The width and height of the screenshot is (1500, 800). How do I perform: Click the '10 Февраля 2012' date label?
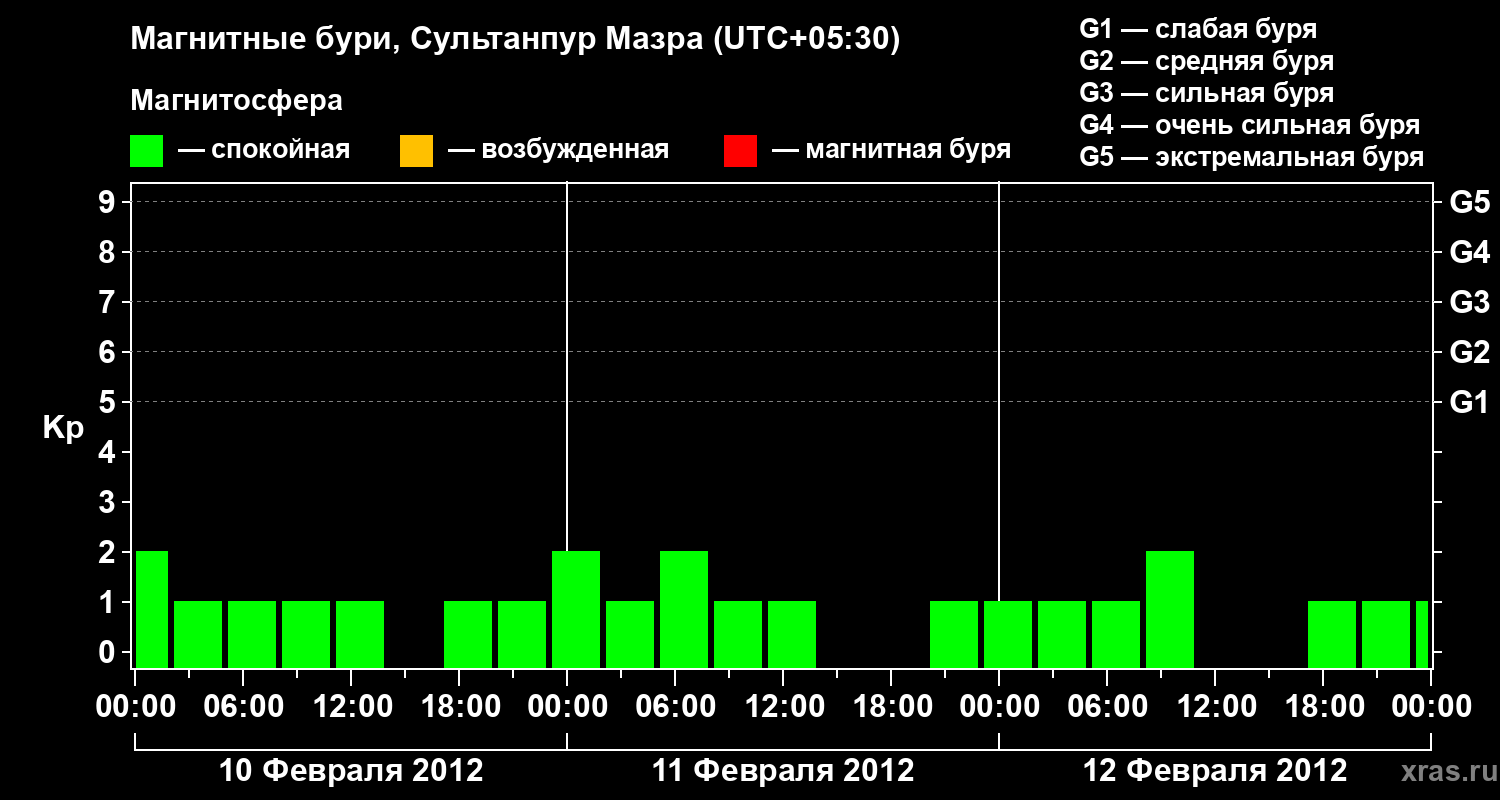click(351, 771)
